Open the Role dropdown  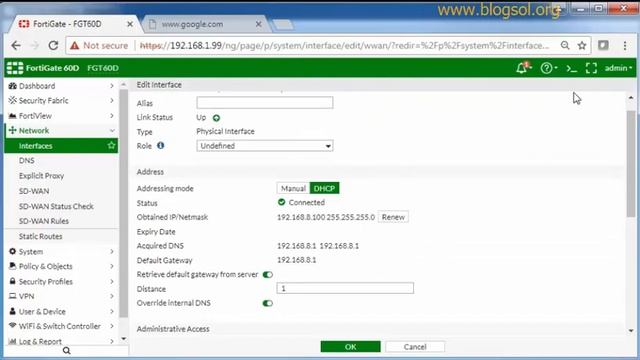pos(264,146)
